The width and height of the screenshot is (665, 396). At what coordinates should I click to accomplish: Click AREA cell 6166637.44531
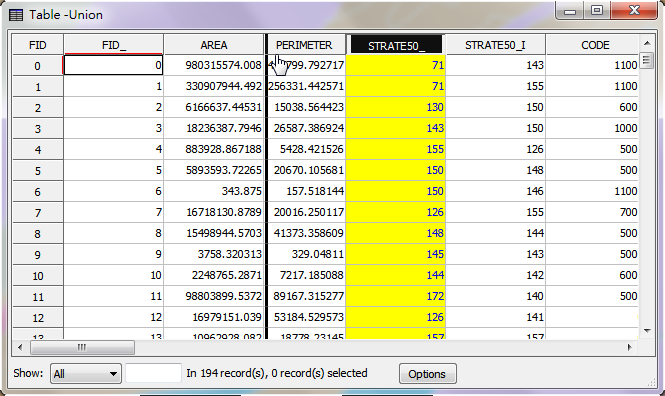(x=214, y=107)
